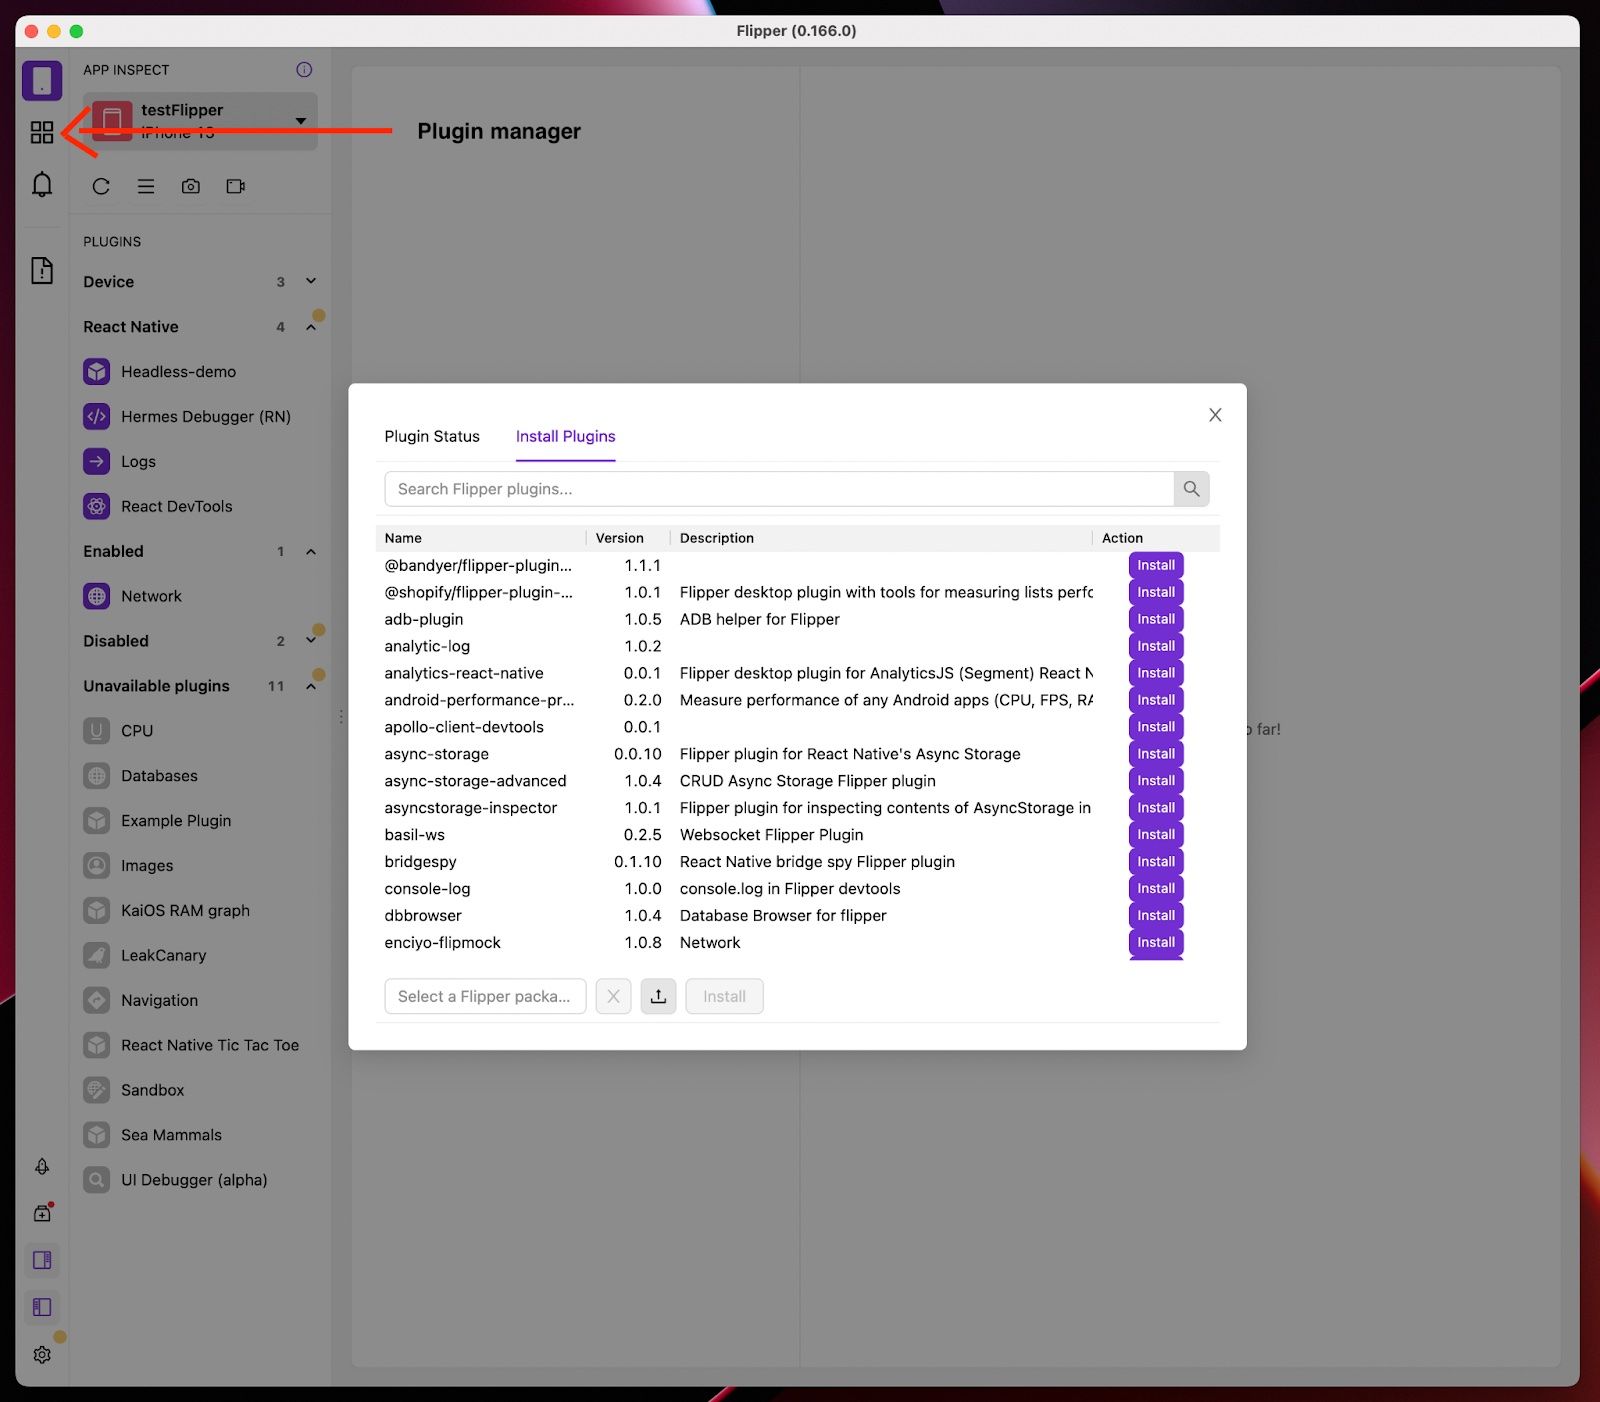Take a screenshot with the camera icon

[191, 186]
